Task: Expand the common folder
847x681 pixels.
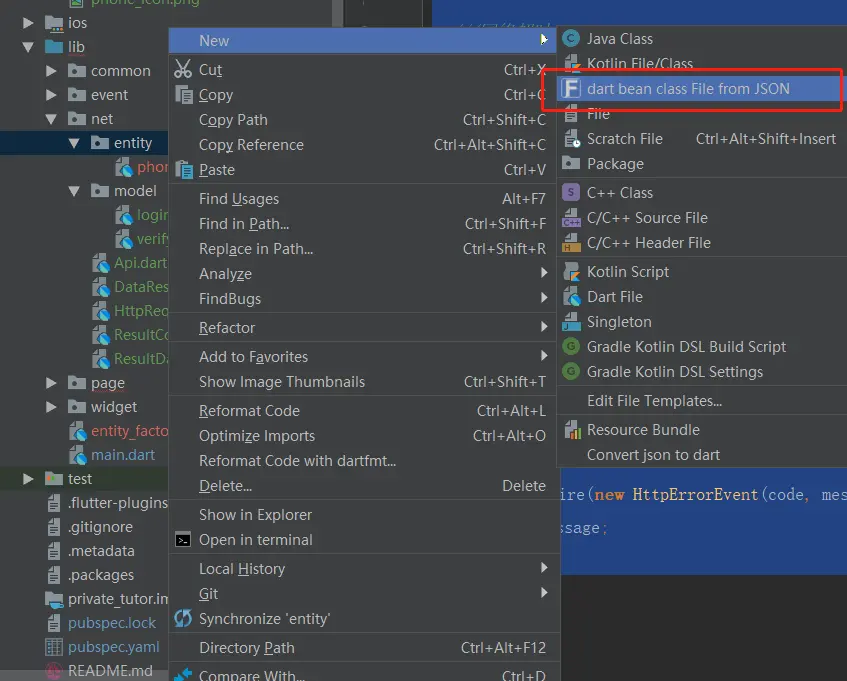Action: pyautogui.click(x=51, y=71)
